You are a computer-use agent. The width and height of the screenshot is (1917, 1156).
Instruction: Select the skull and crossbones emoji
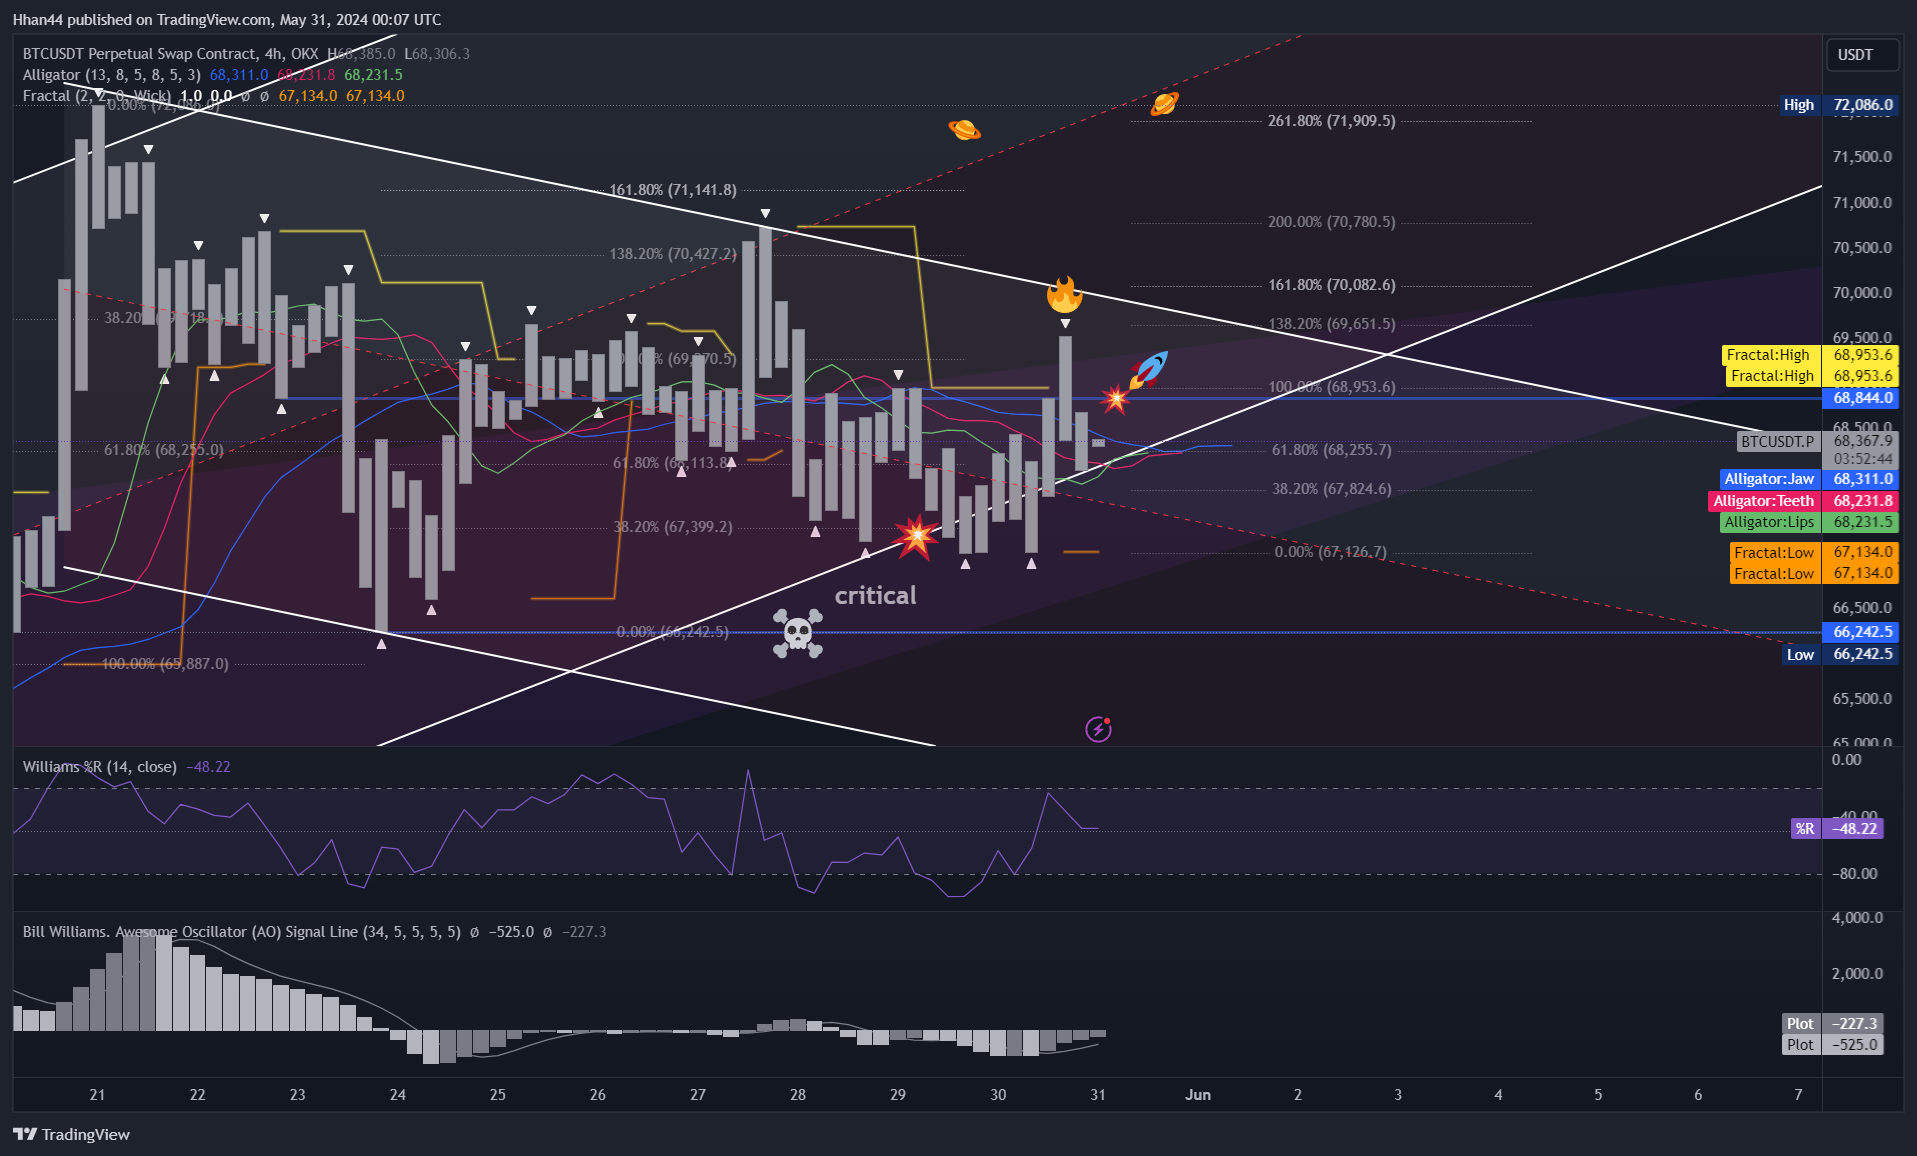click(x=797, y=633)
